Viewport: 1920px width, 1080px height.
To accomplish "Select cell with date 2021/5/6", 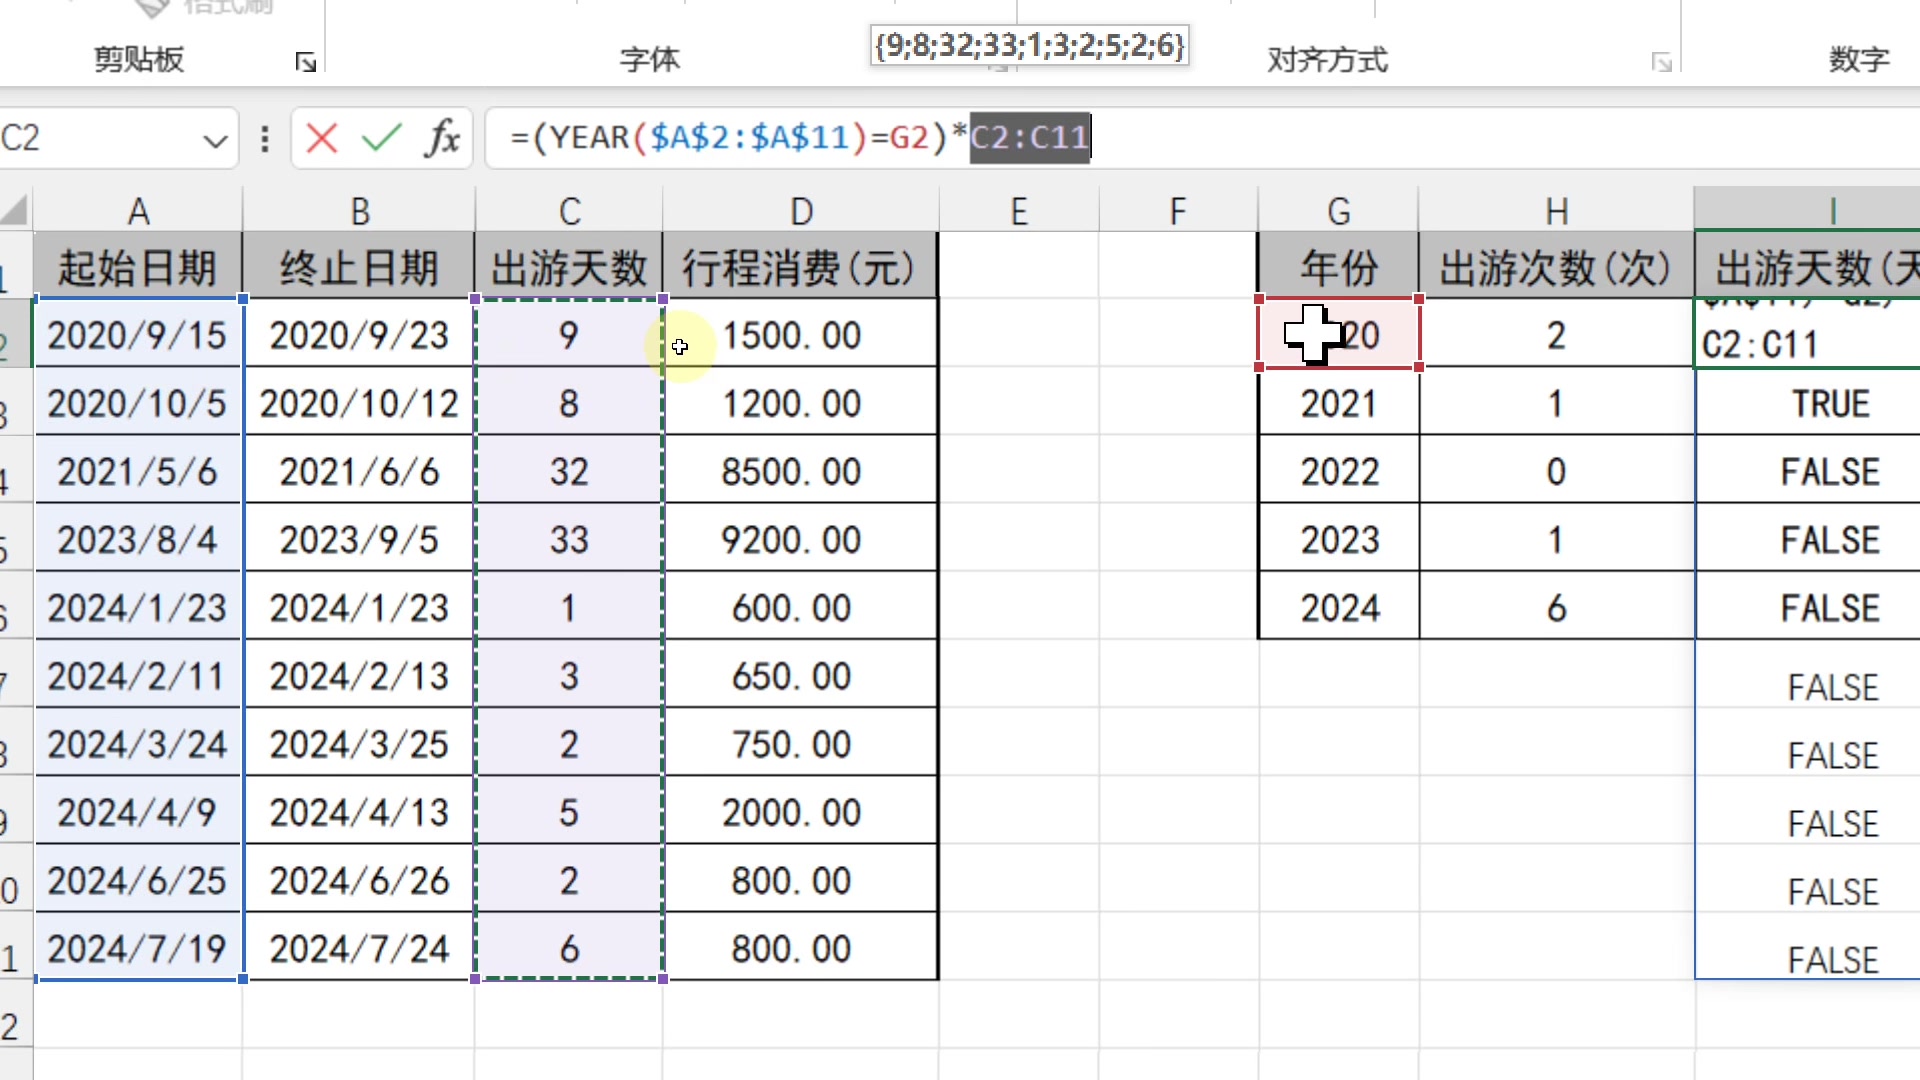I will pyautogui.click(x=138, y=471).
